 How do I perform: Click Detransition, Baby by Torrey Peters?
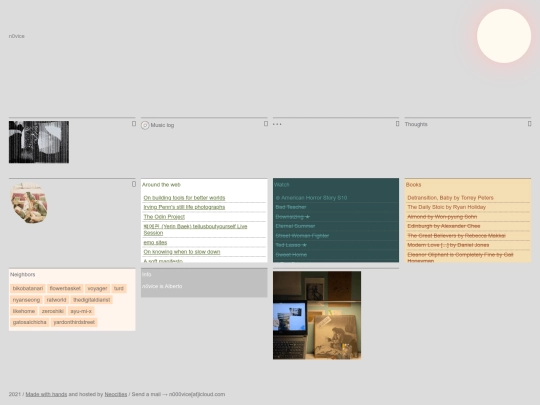450,198
